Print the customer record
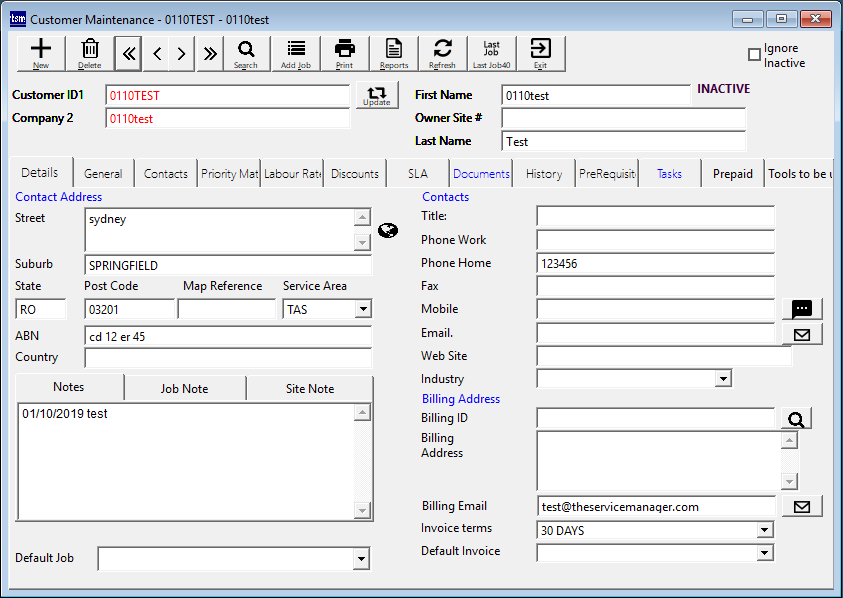The height and width of the screenshot is (598, 843). (x=345, y=53)
